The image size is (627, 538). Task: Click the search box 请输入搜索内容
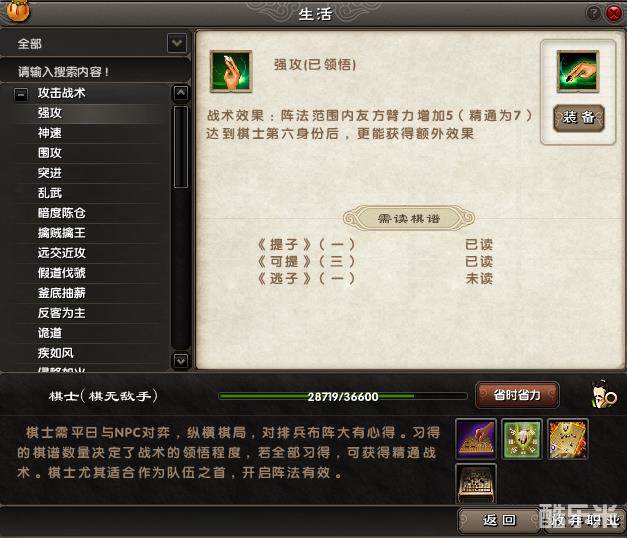point(95,72)
